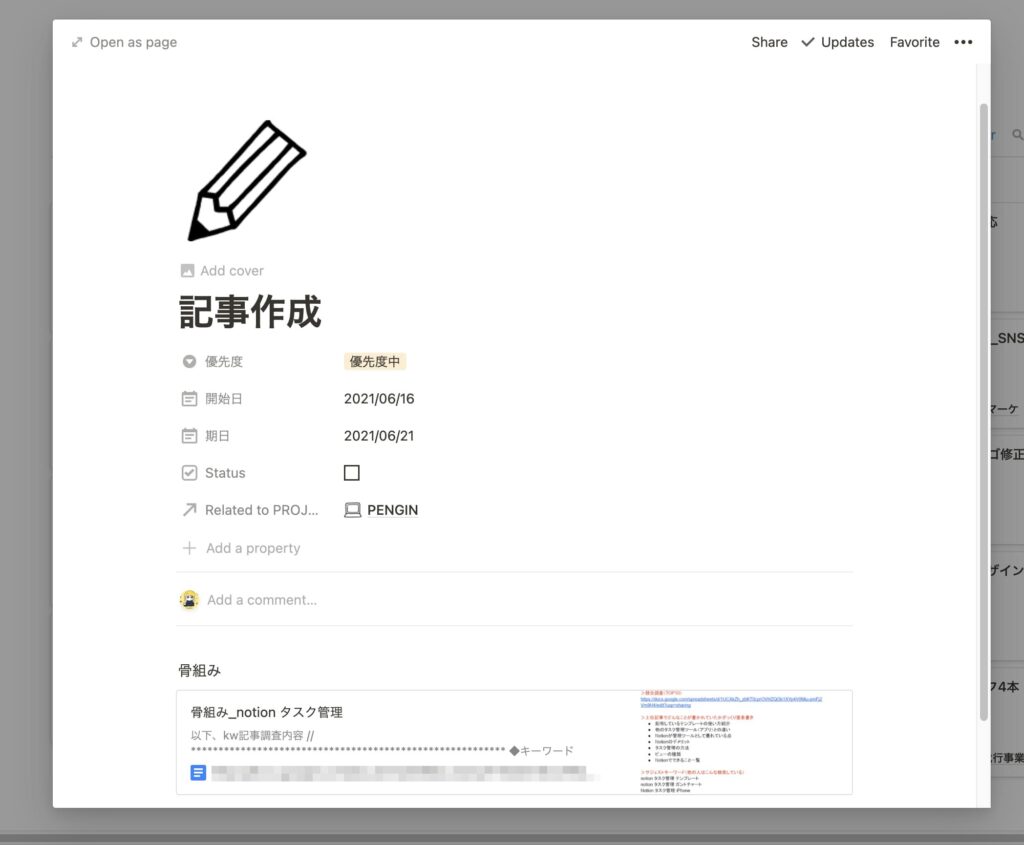Image resolution: width=1024 pixels, height=845 pixels.
Task: Click the 開始日 calendar icon
Action: pyautogui.click(x=189, y=398)
